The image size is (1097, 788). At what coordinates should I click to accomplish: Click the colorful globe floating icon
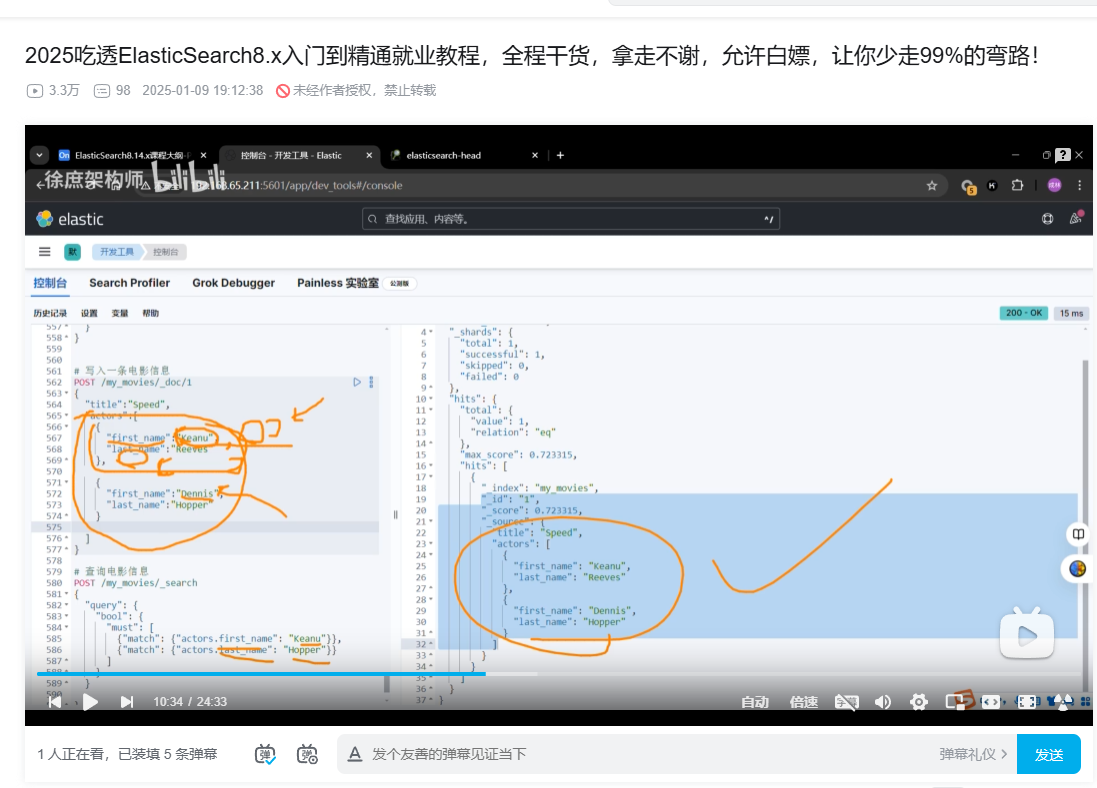(x=1077, y=568)
